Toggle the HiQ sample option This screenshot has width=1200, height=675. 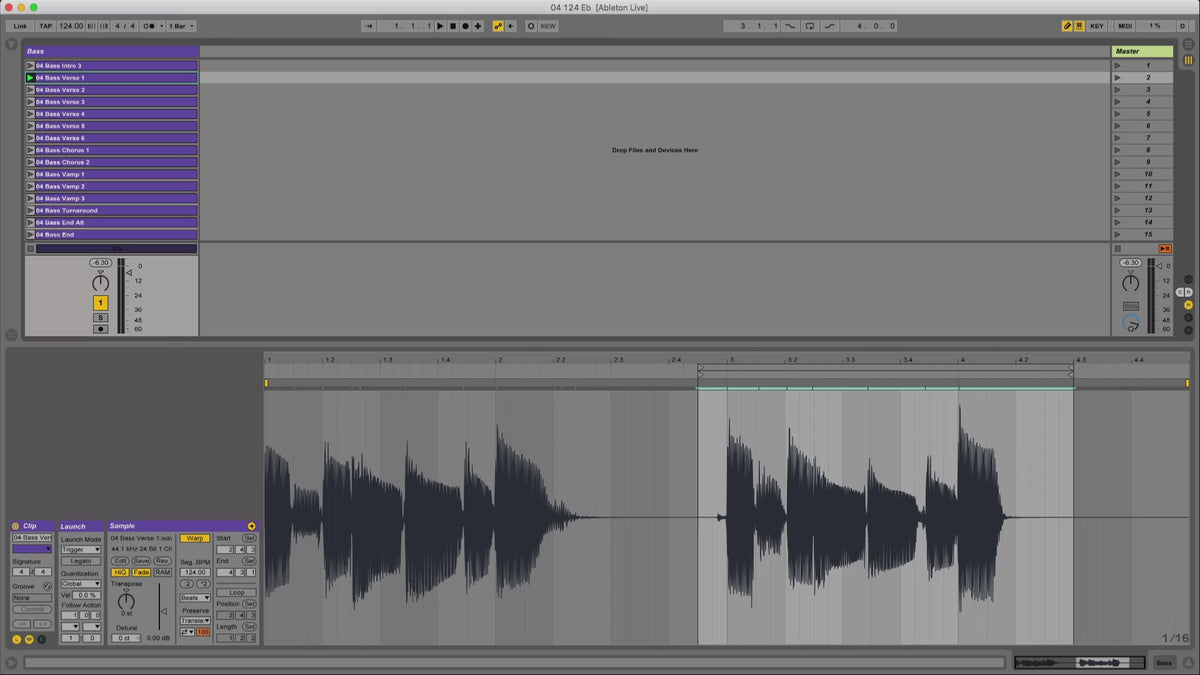120,573
